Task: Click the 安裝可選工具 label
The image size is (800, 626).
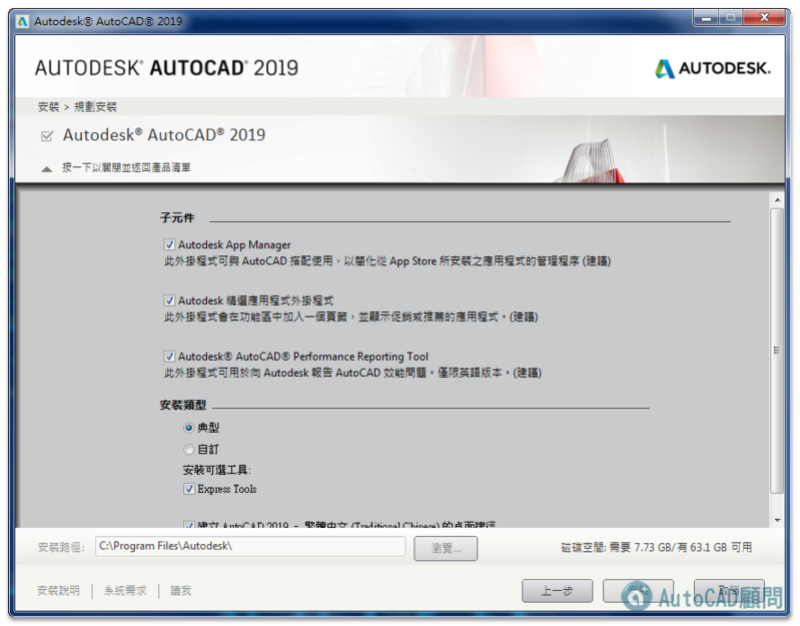Action: pyautogui.click(x=217, y=470)
